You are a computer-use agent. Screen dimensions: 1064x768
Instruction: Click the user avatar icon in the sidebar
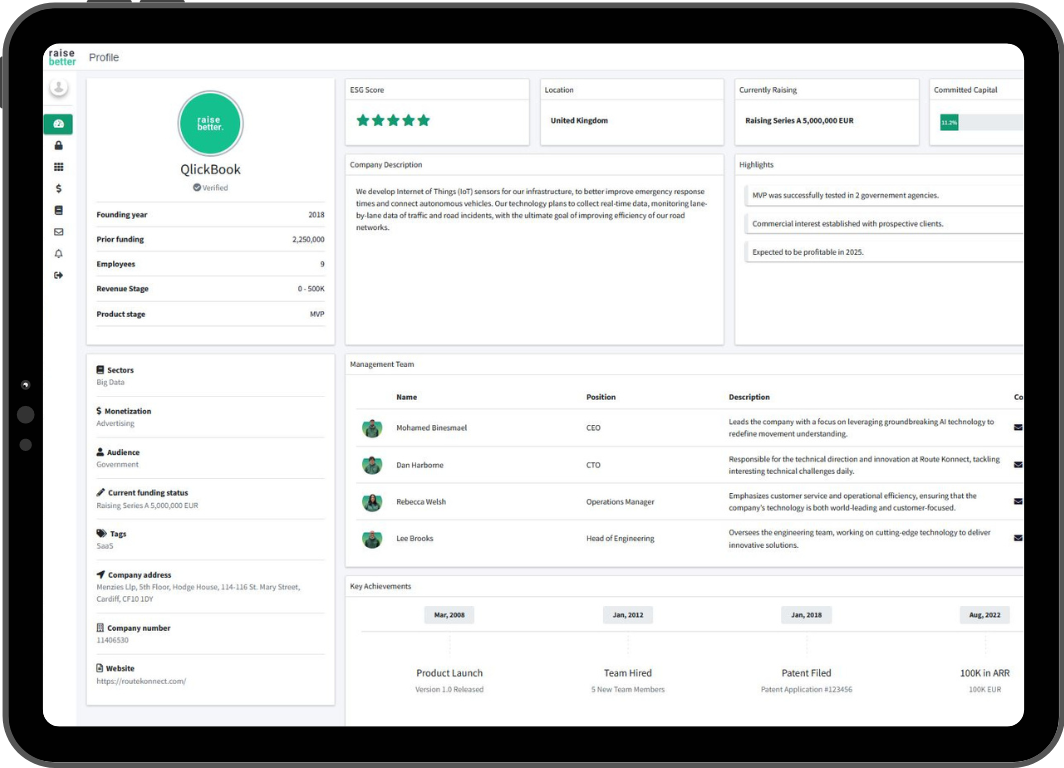tap(58, 88)
